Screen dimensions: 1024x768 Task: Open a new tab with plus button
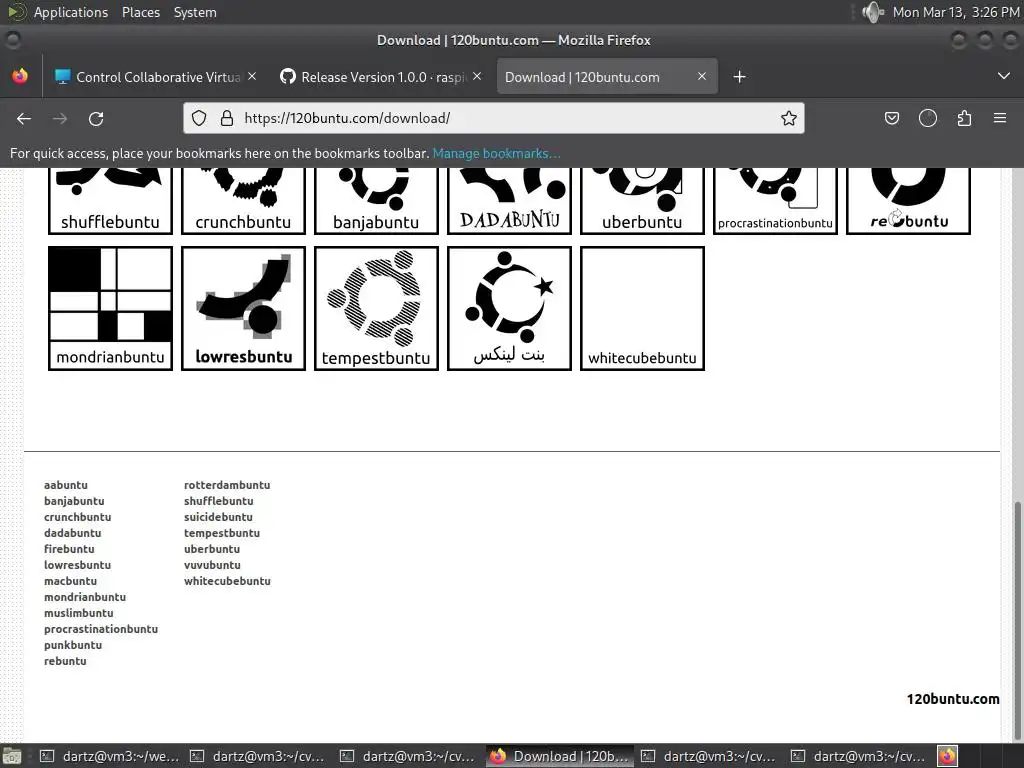(739, 77)
